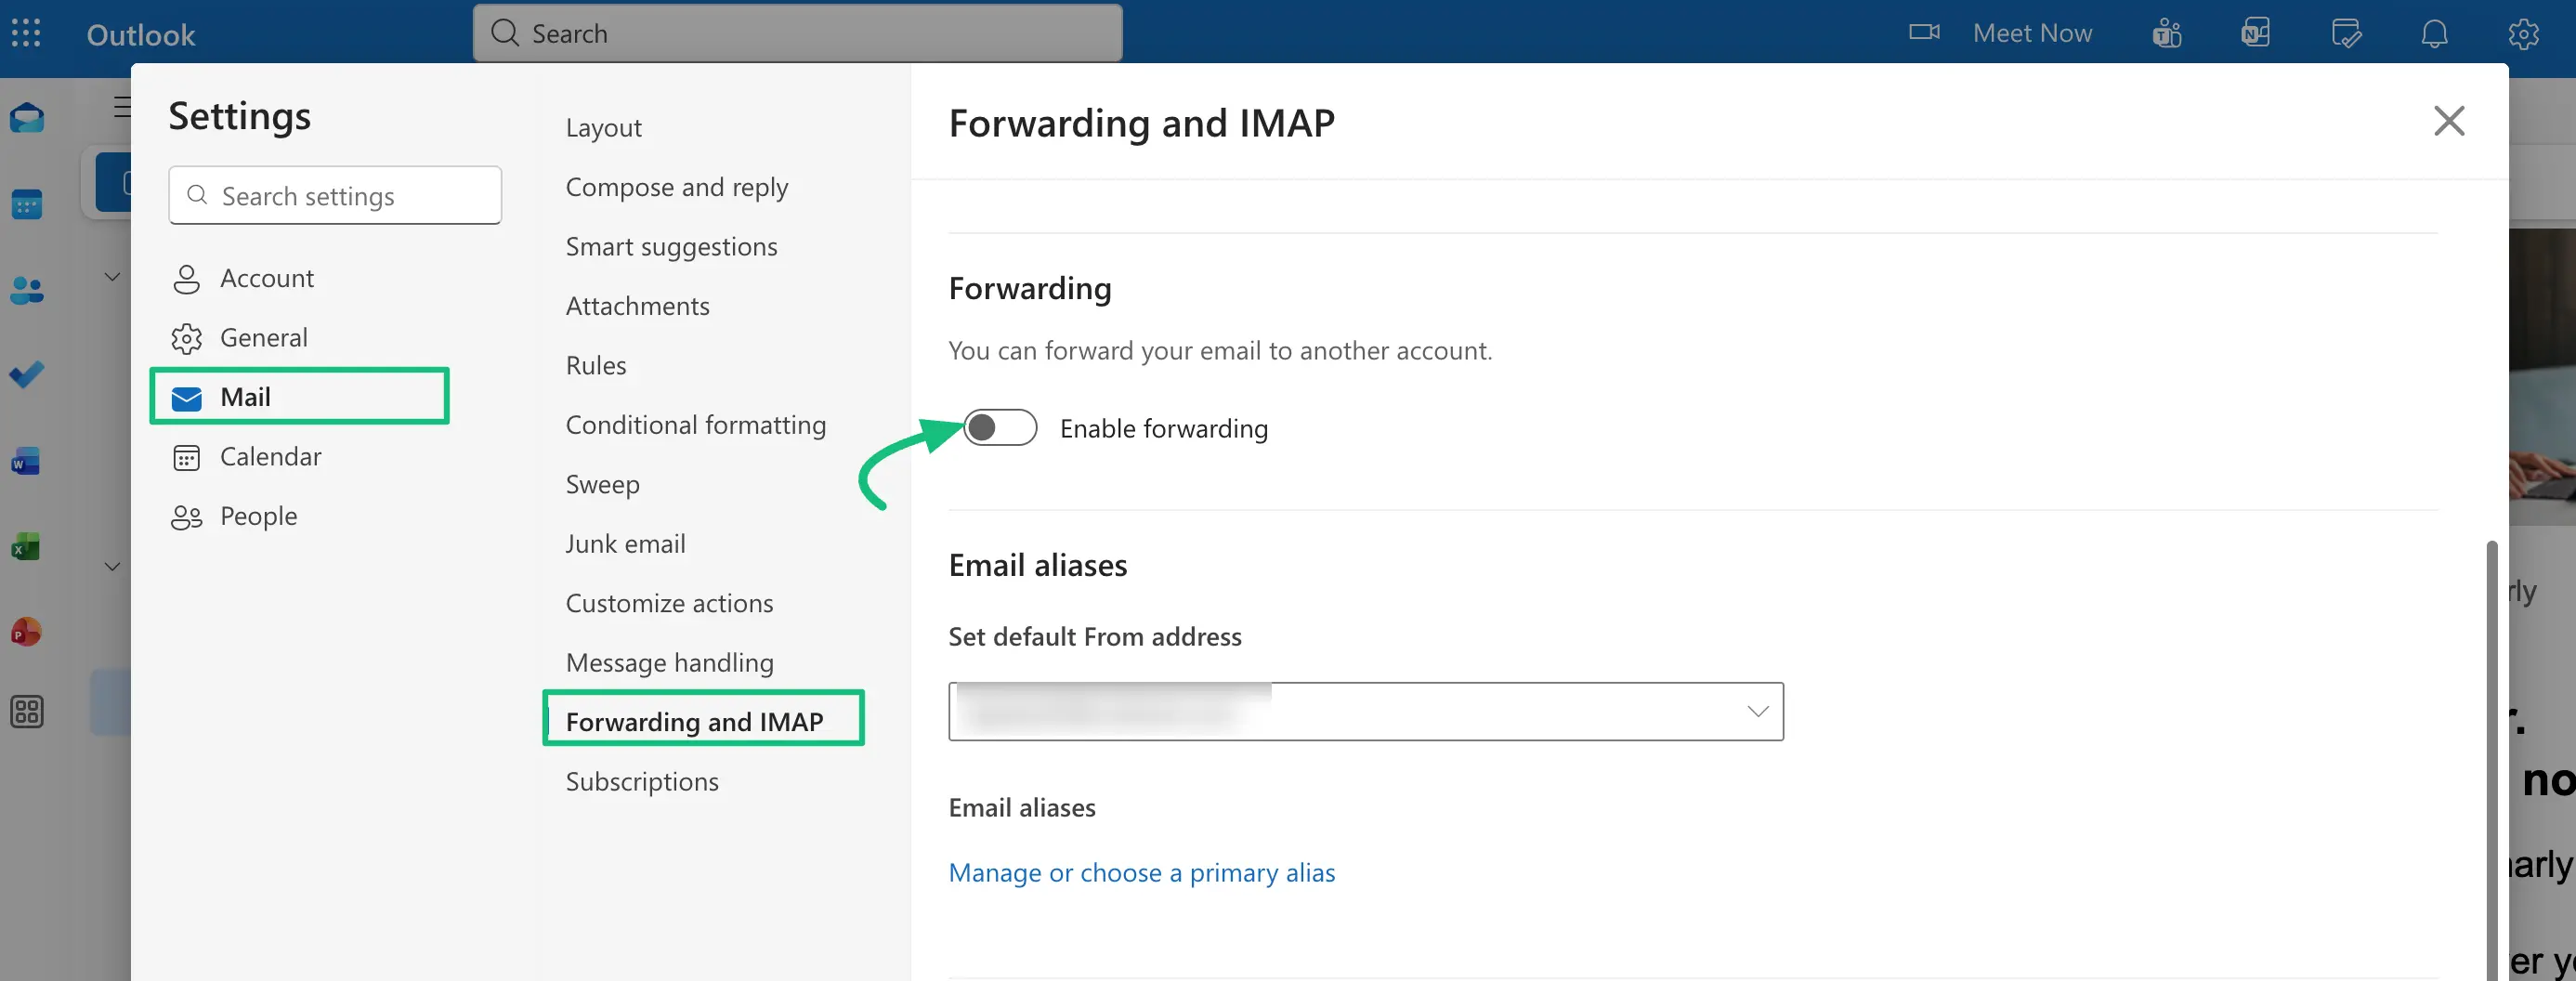
Task: Open the People app in left sidebar
Action: tap(26, 289)
